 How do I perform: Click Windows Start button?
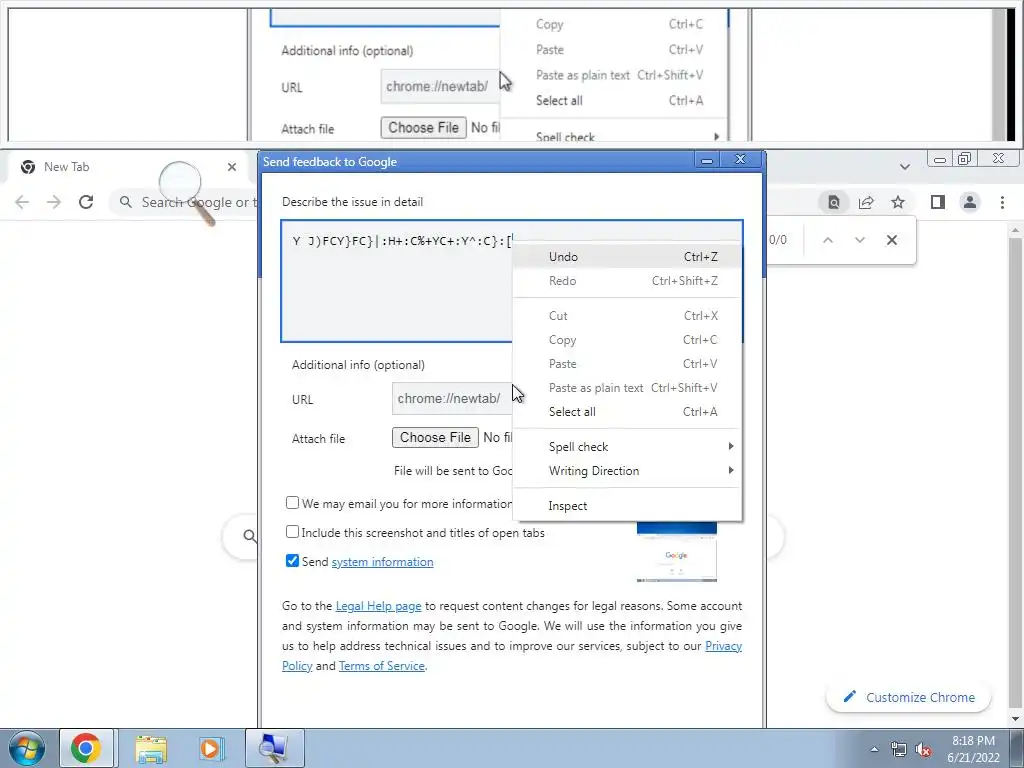pyautogui.click(x=26, y=748)
